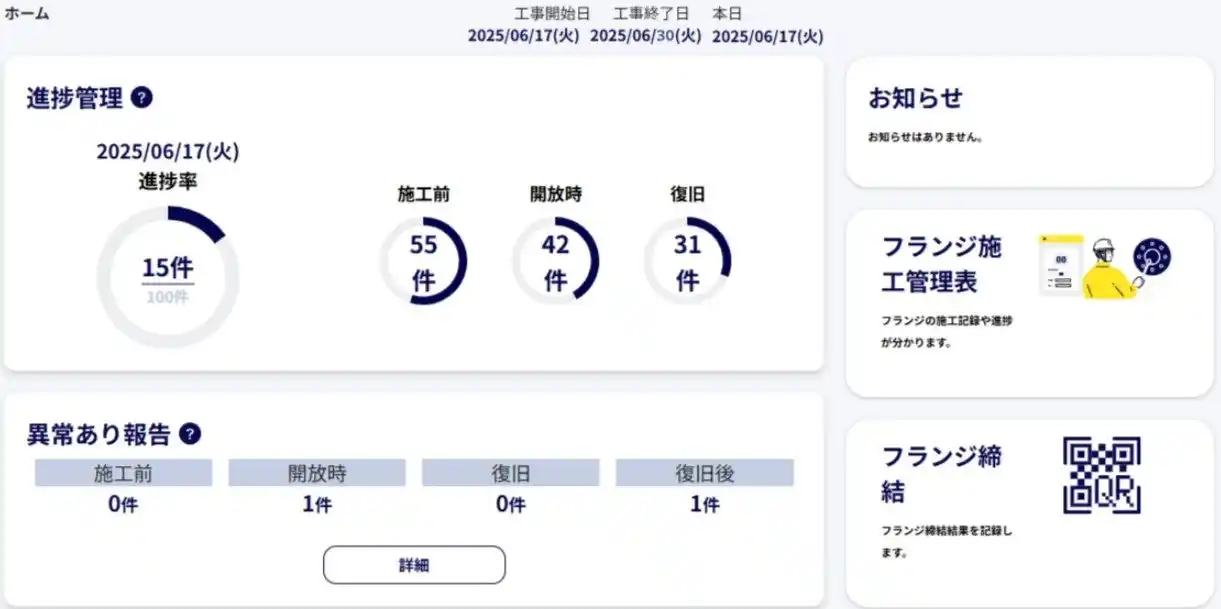
Task: Click the 復旧 anomaly report header
Action: (x=510, y=473)
